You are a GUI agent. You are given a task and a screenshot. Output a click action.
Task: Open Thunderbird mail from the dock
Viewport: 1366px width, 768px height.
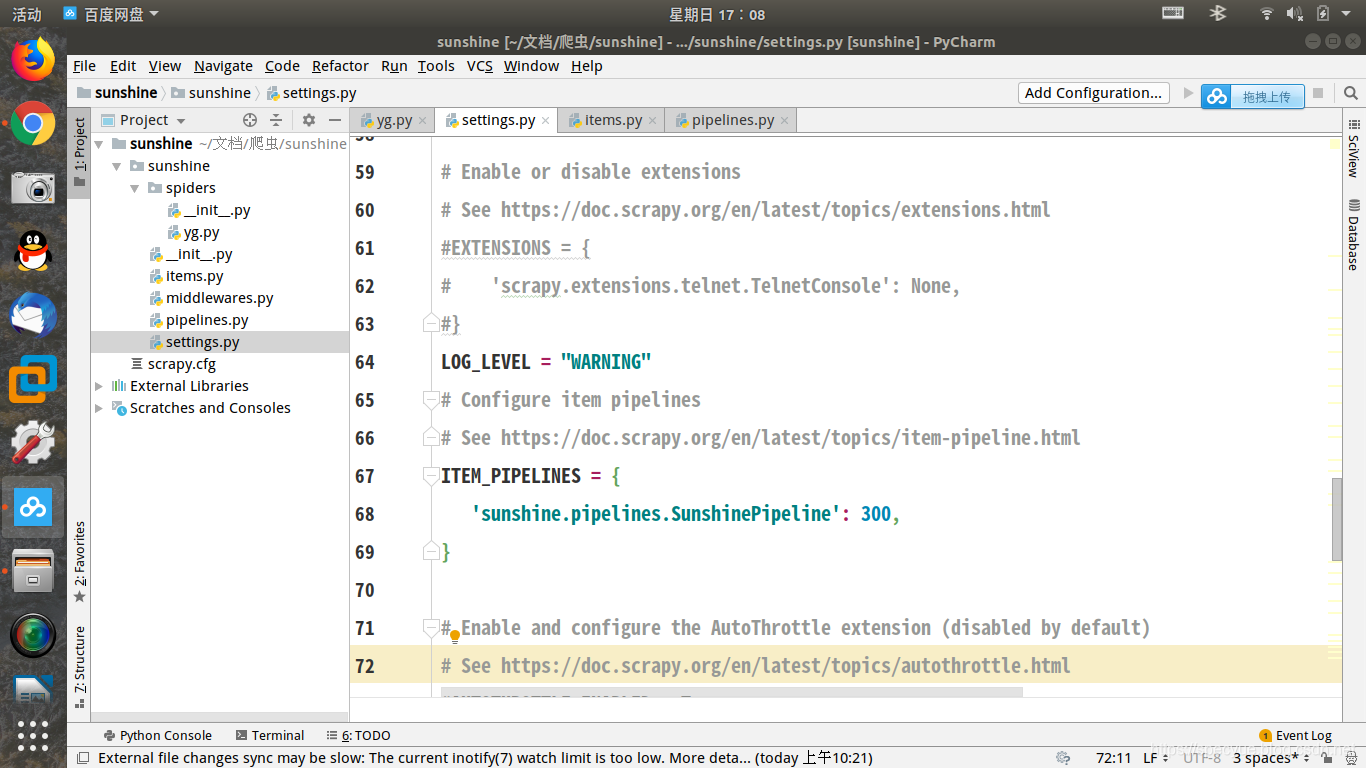(x=33, y=316)
